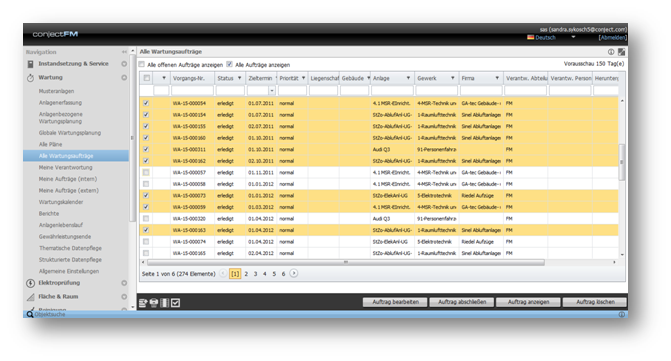Screen dimensions: 671x361
Task: Go to page 2 of results
Action: (x=246, y=274)
